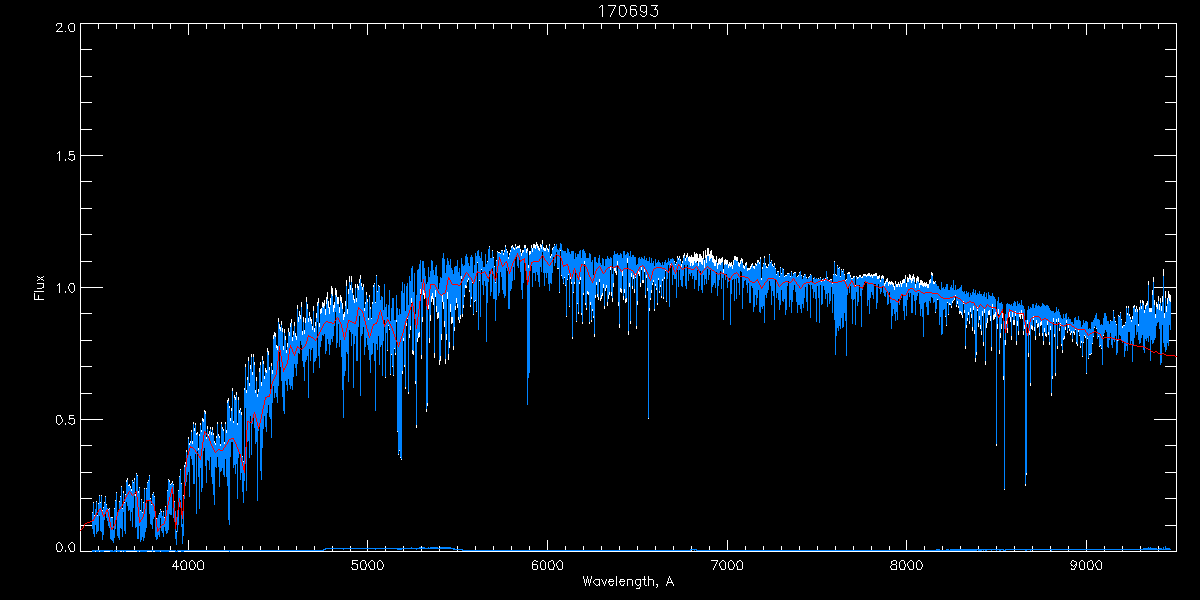Click the 9000 wavelength tick label
The height and width of the screenshot is (600, 1200).
point(1086,564)
